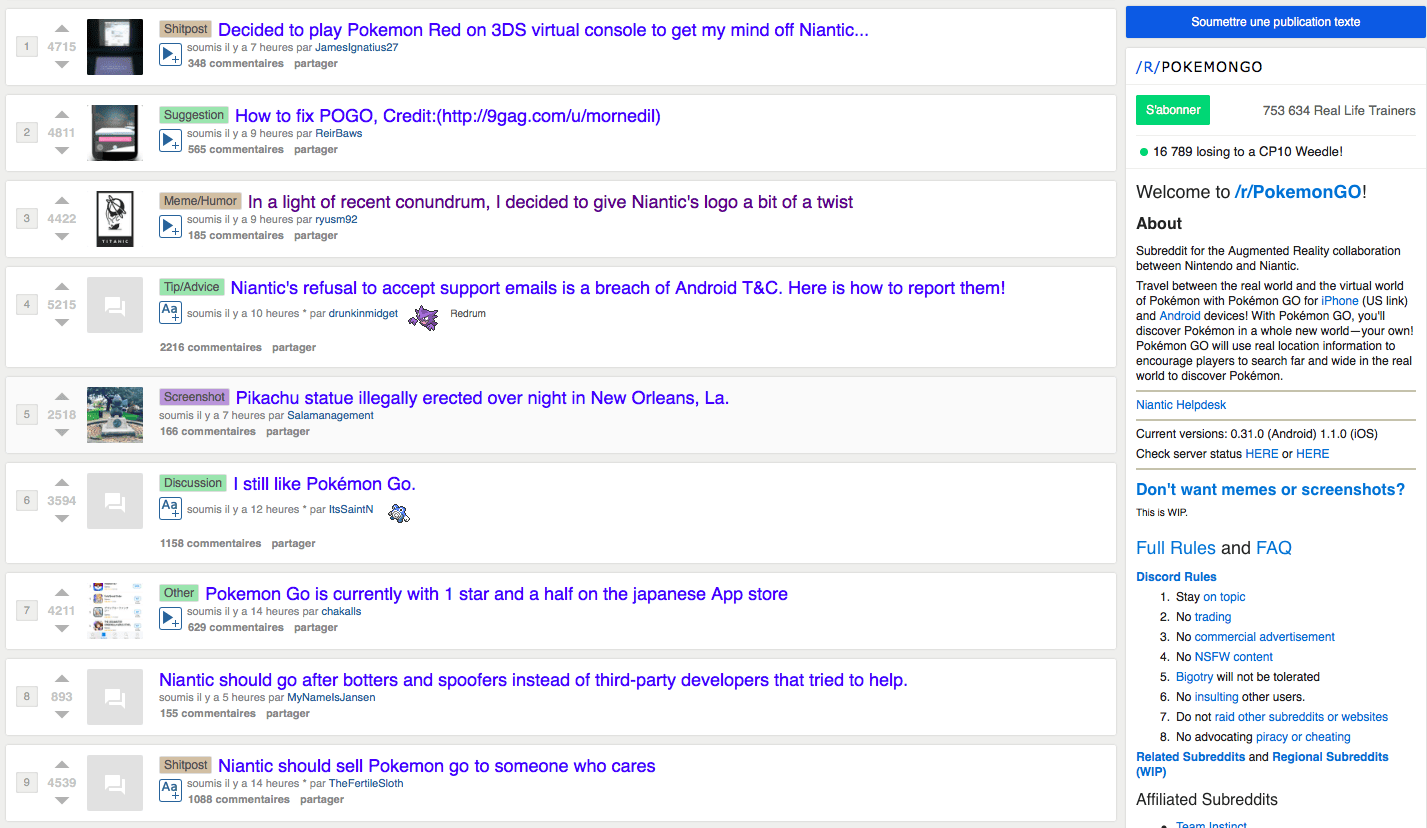
Task: Expand media preview for japanese App store post
Action: pos(170,618)
